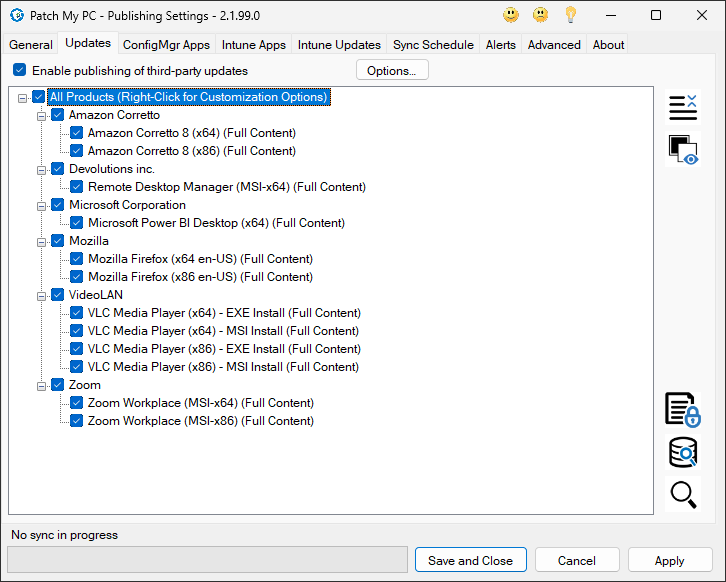Click the Options... button
This screenshot has width=726, height=582.
point(392,71)
